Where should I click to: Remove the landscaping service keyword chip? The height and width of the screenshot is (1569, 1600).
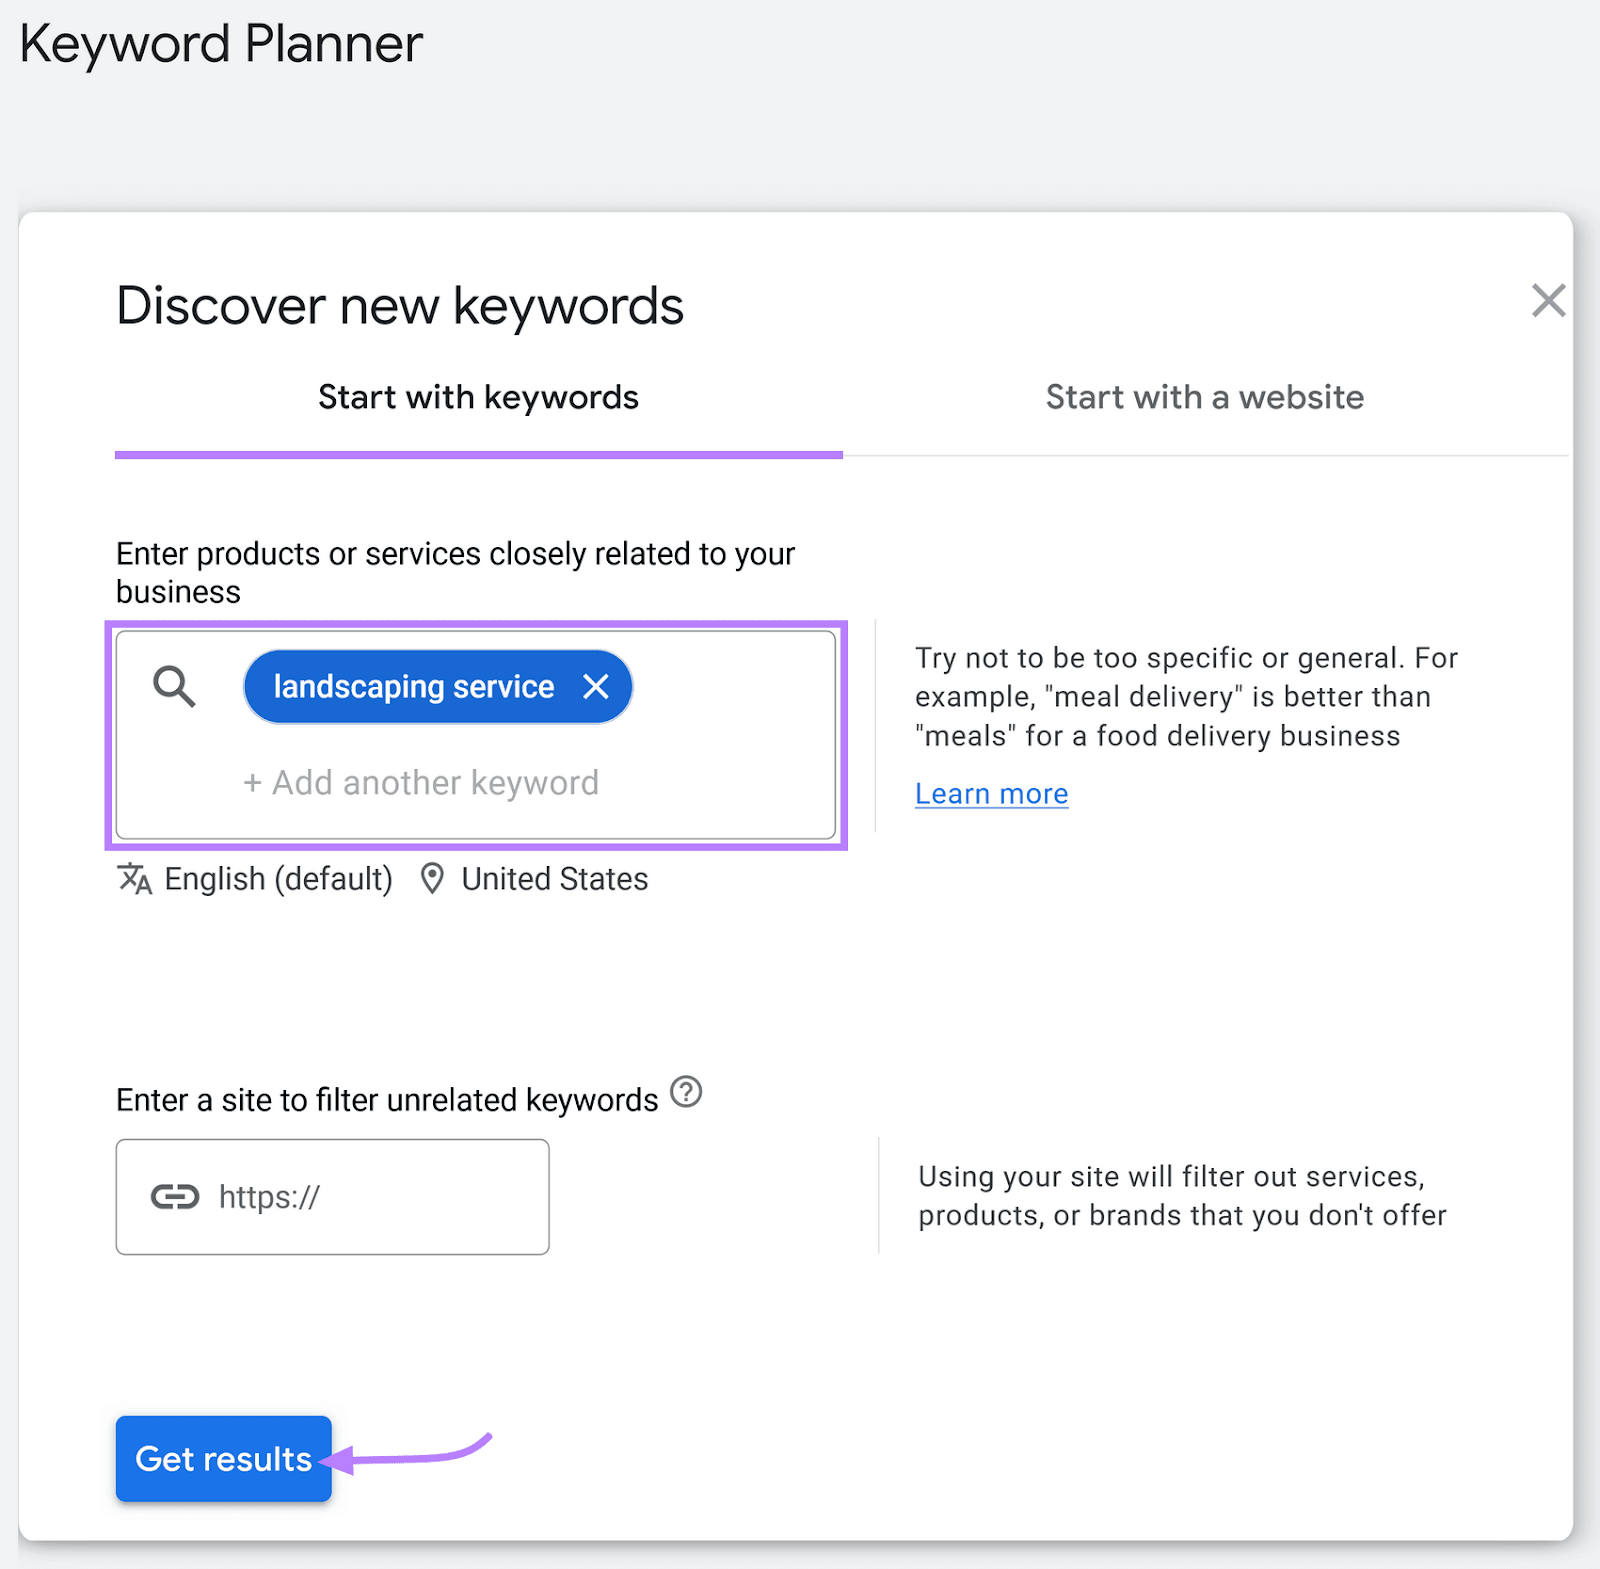click(596, 686)
